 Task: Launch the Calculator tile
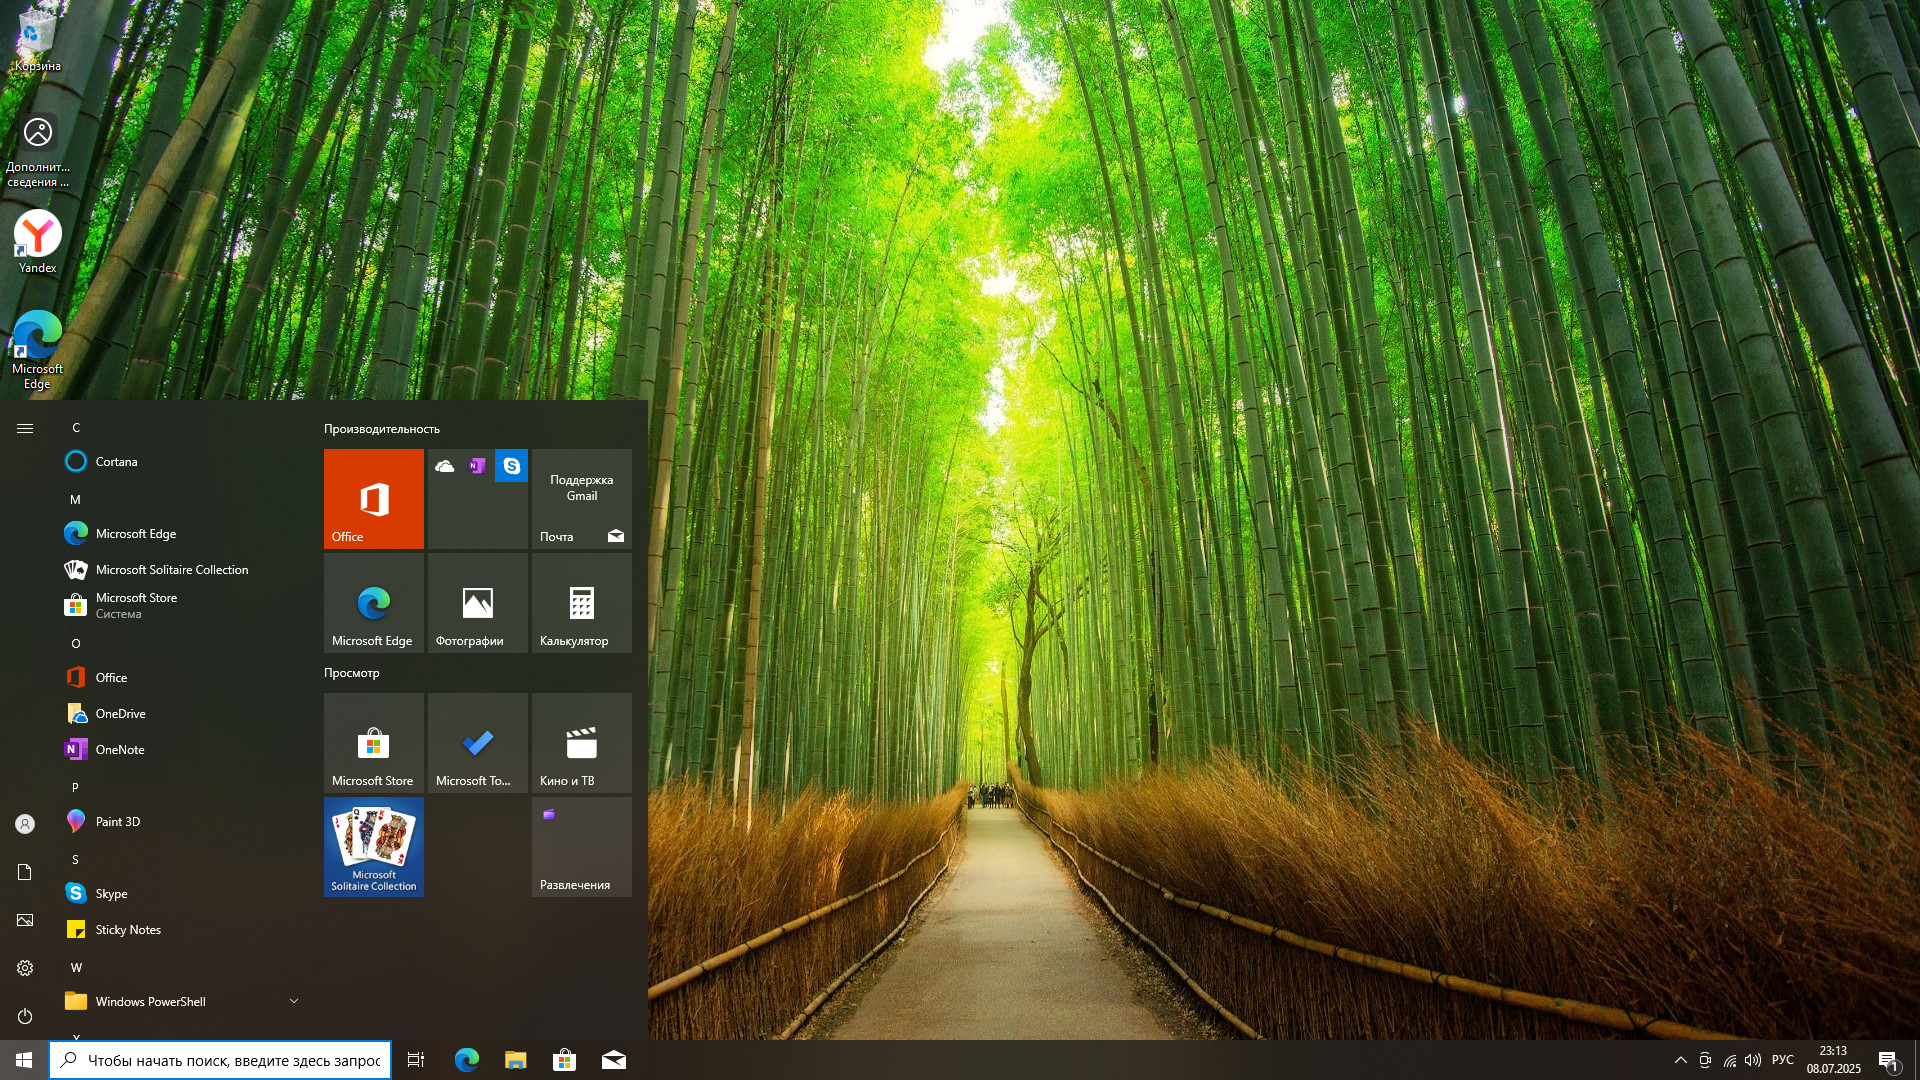[x=581, y=603]
